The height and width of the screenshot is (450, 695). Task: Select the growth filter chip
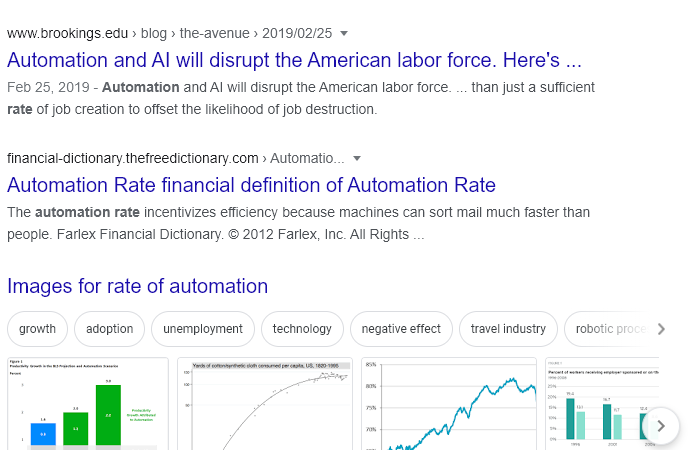[37, 329]
